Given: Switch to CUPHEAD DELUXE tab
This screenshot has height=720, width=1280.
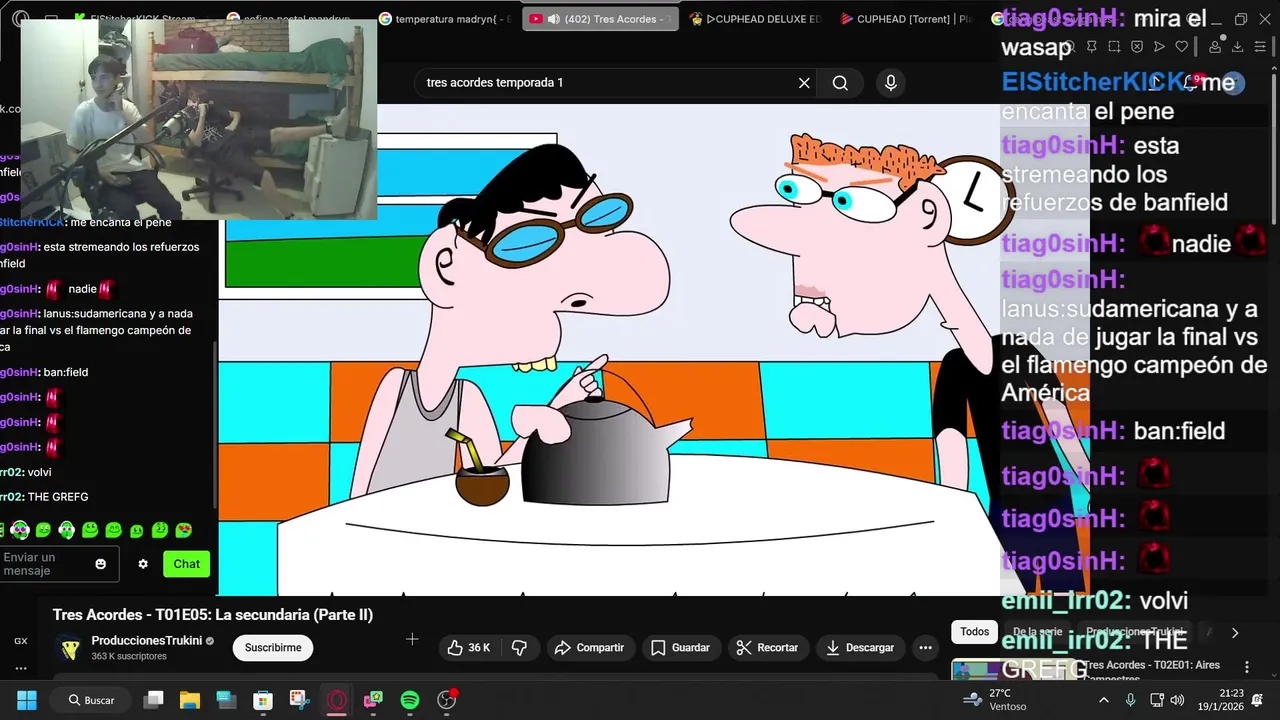Looking at the screenshot, I should (755, 19).
